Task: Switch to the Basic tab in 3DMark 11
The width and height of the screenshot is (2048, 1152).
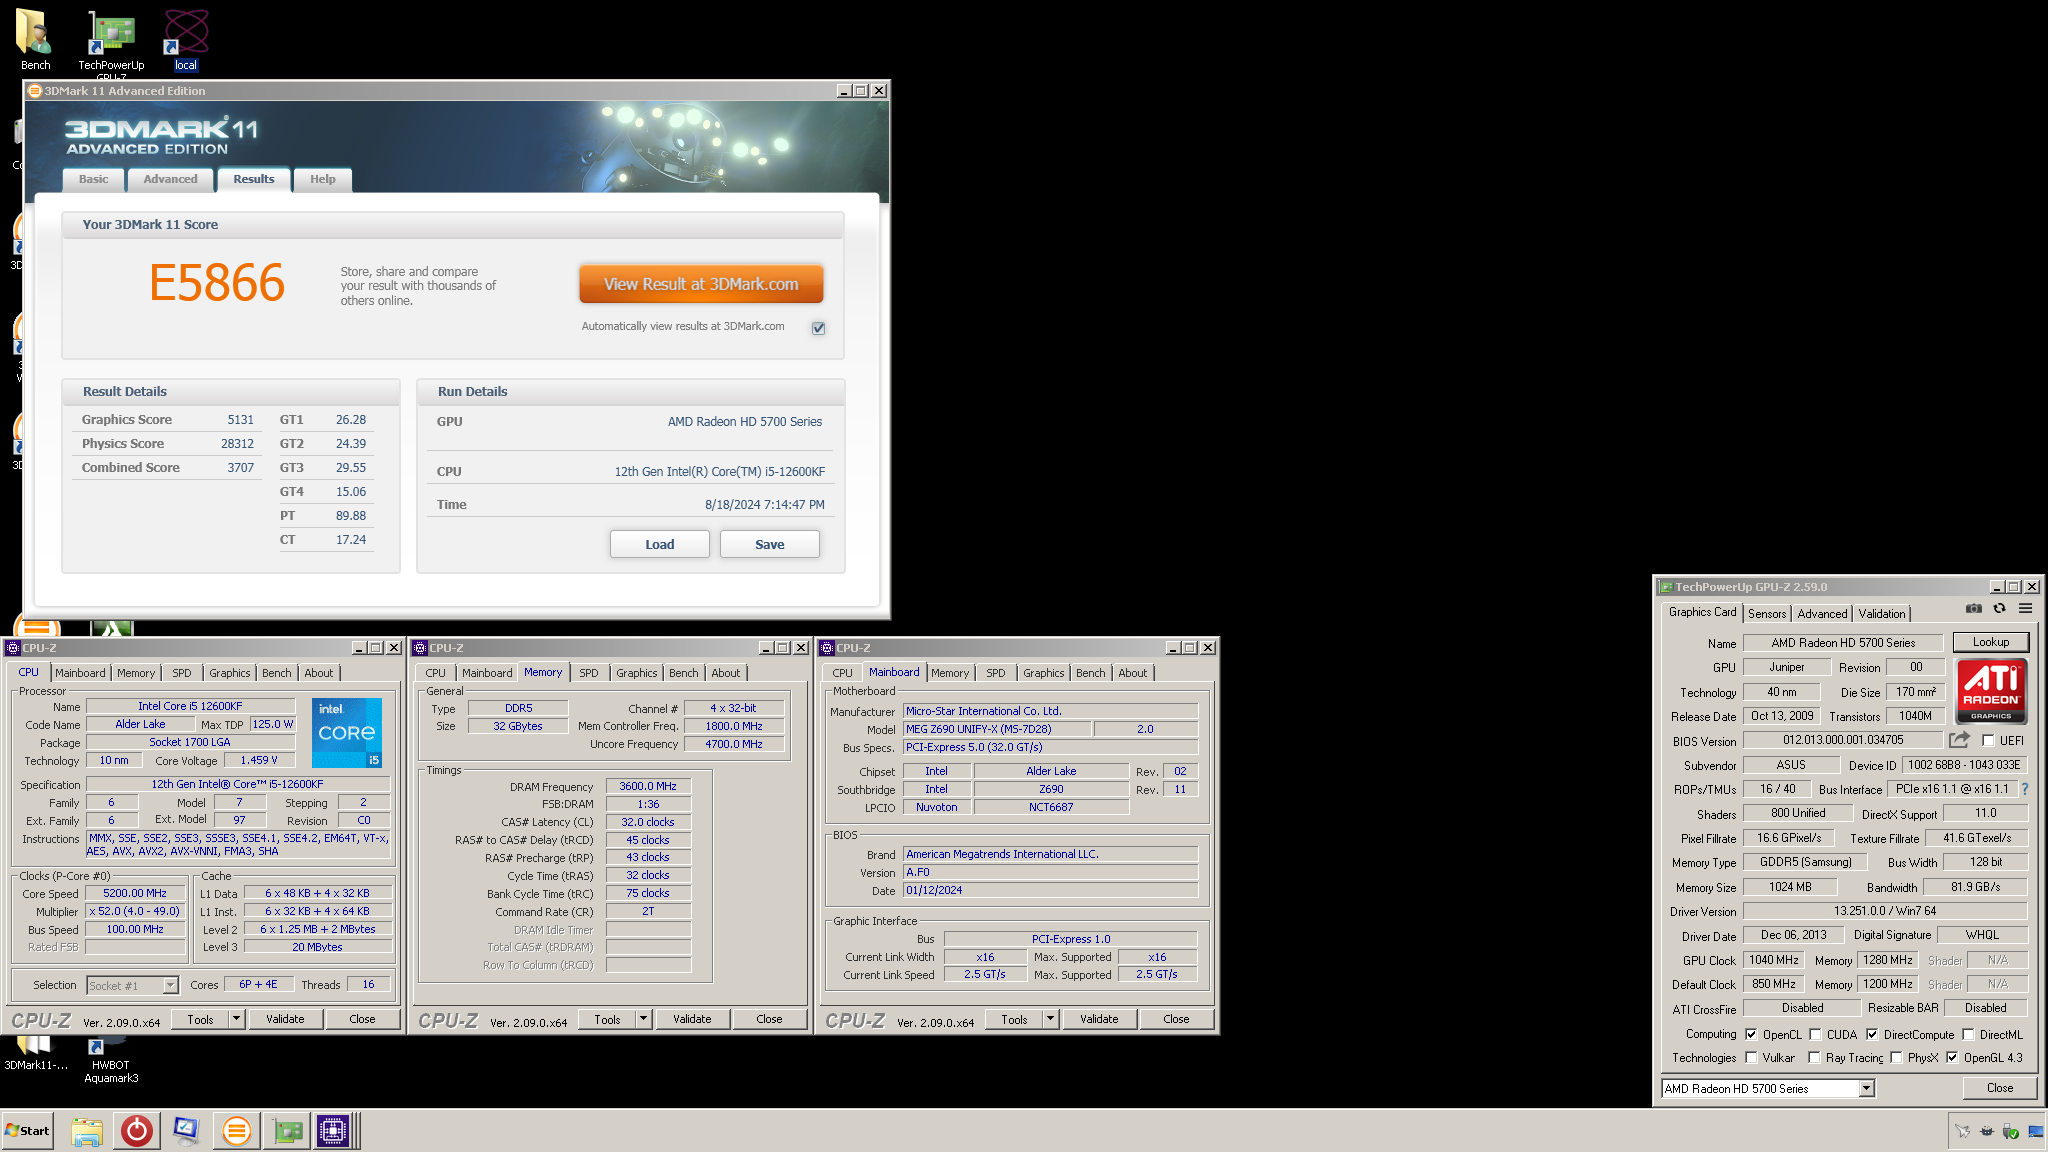Action: (x=94, y=179)
